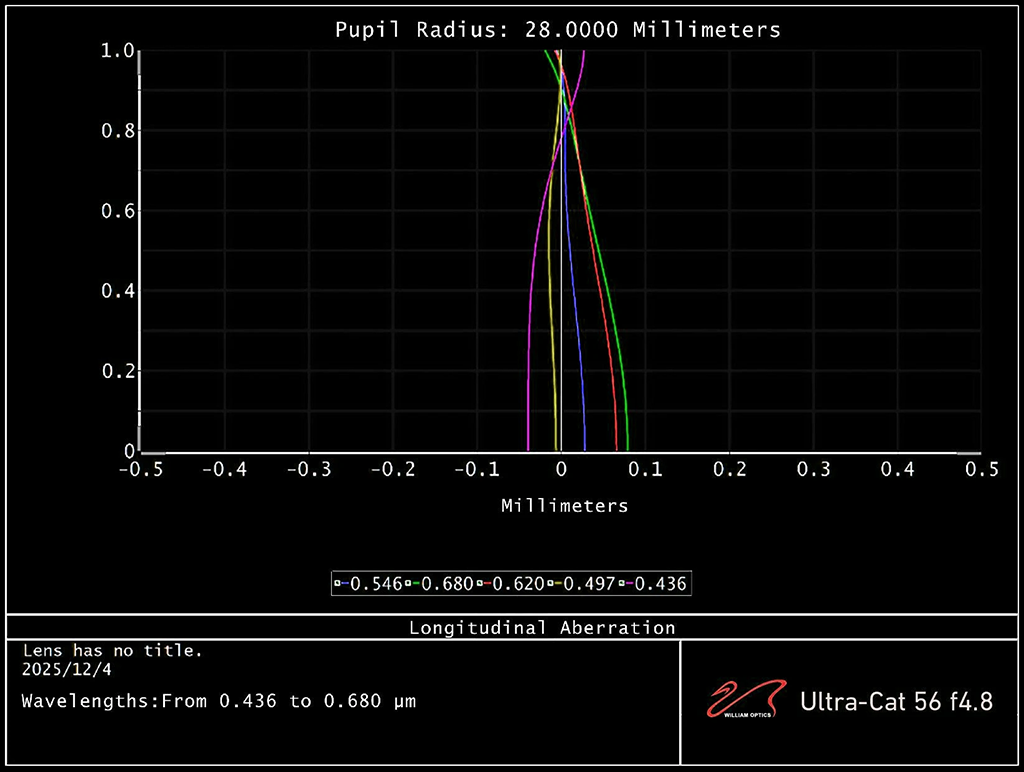Click the Millimeters axis label
Screen dimensions: 1024x772
564,506
